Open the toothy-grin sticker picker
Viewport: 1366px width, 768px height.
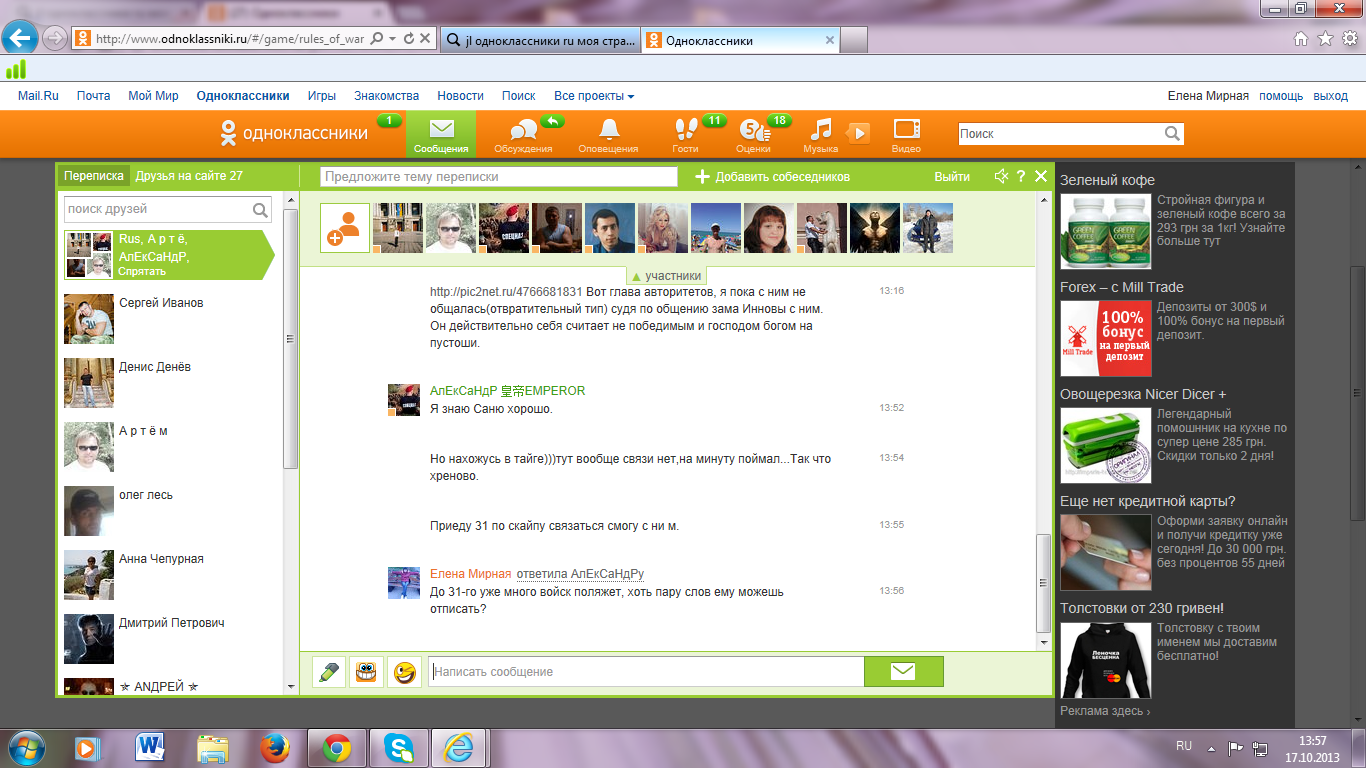click(366, 672)
